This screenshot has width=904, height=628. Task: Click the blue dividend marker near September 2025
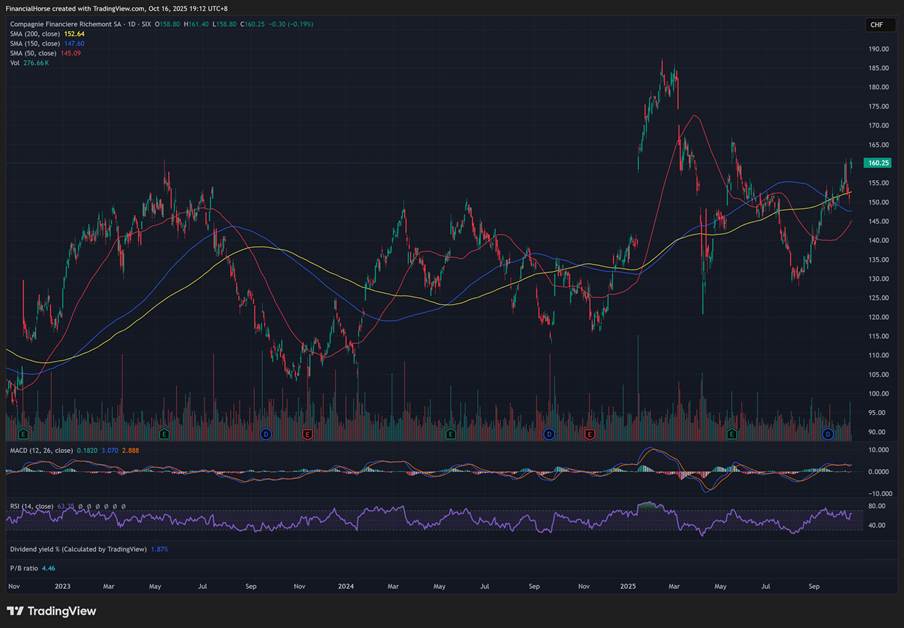click(828, 434)
